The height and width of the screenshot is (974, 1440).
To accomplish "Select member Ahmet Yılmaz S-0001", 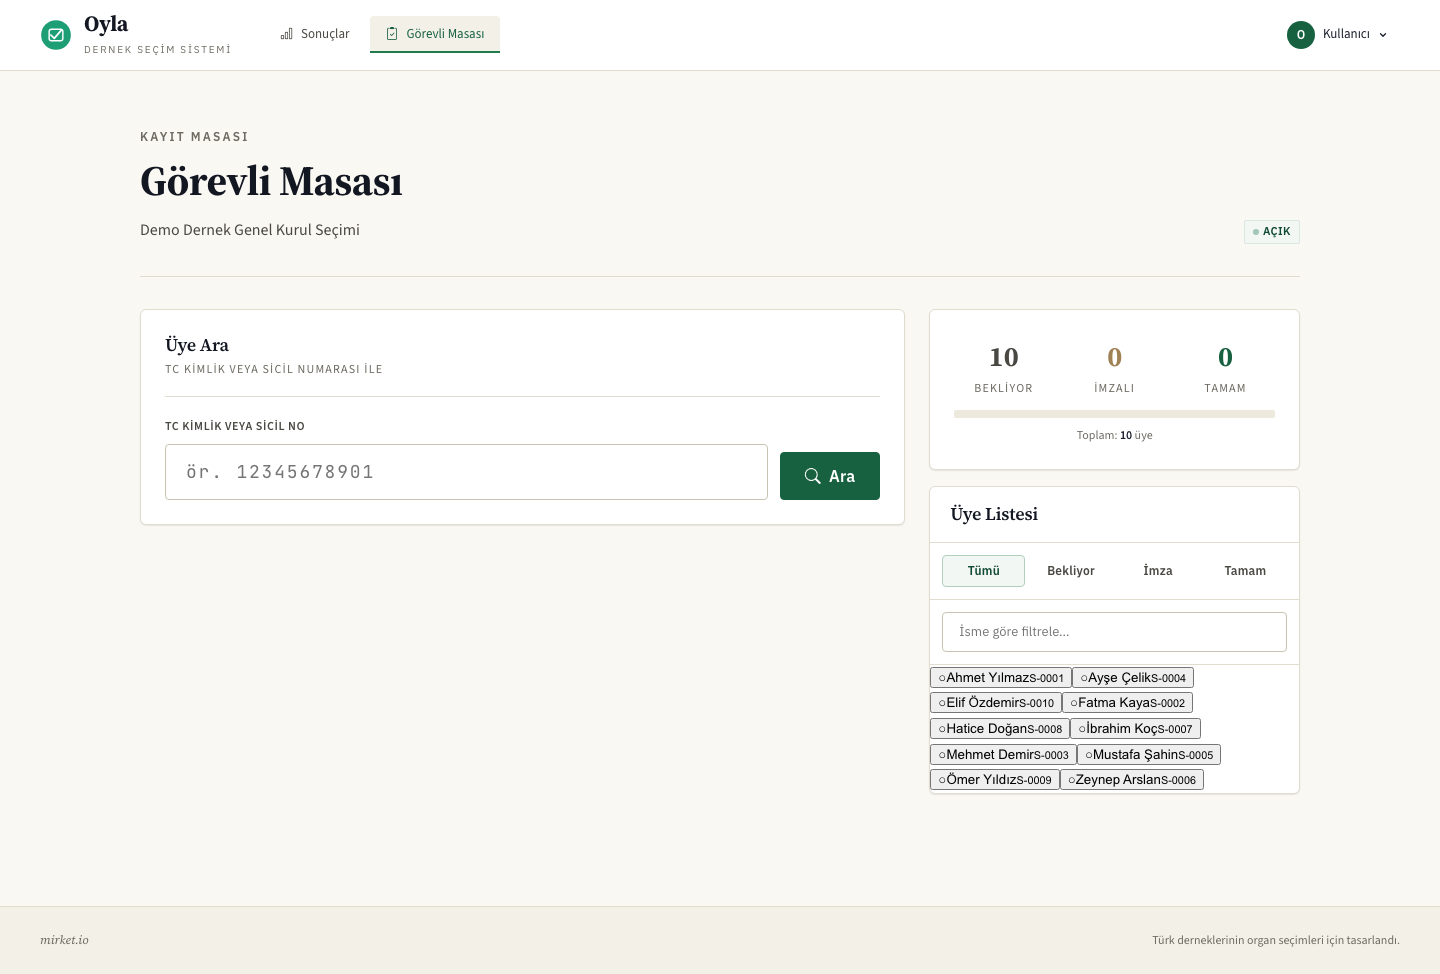I will (1001, 678).
